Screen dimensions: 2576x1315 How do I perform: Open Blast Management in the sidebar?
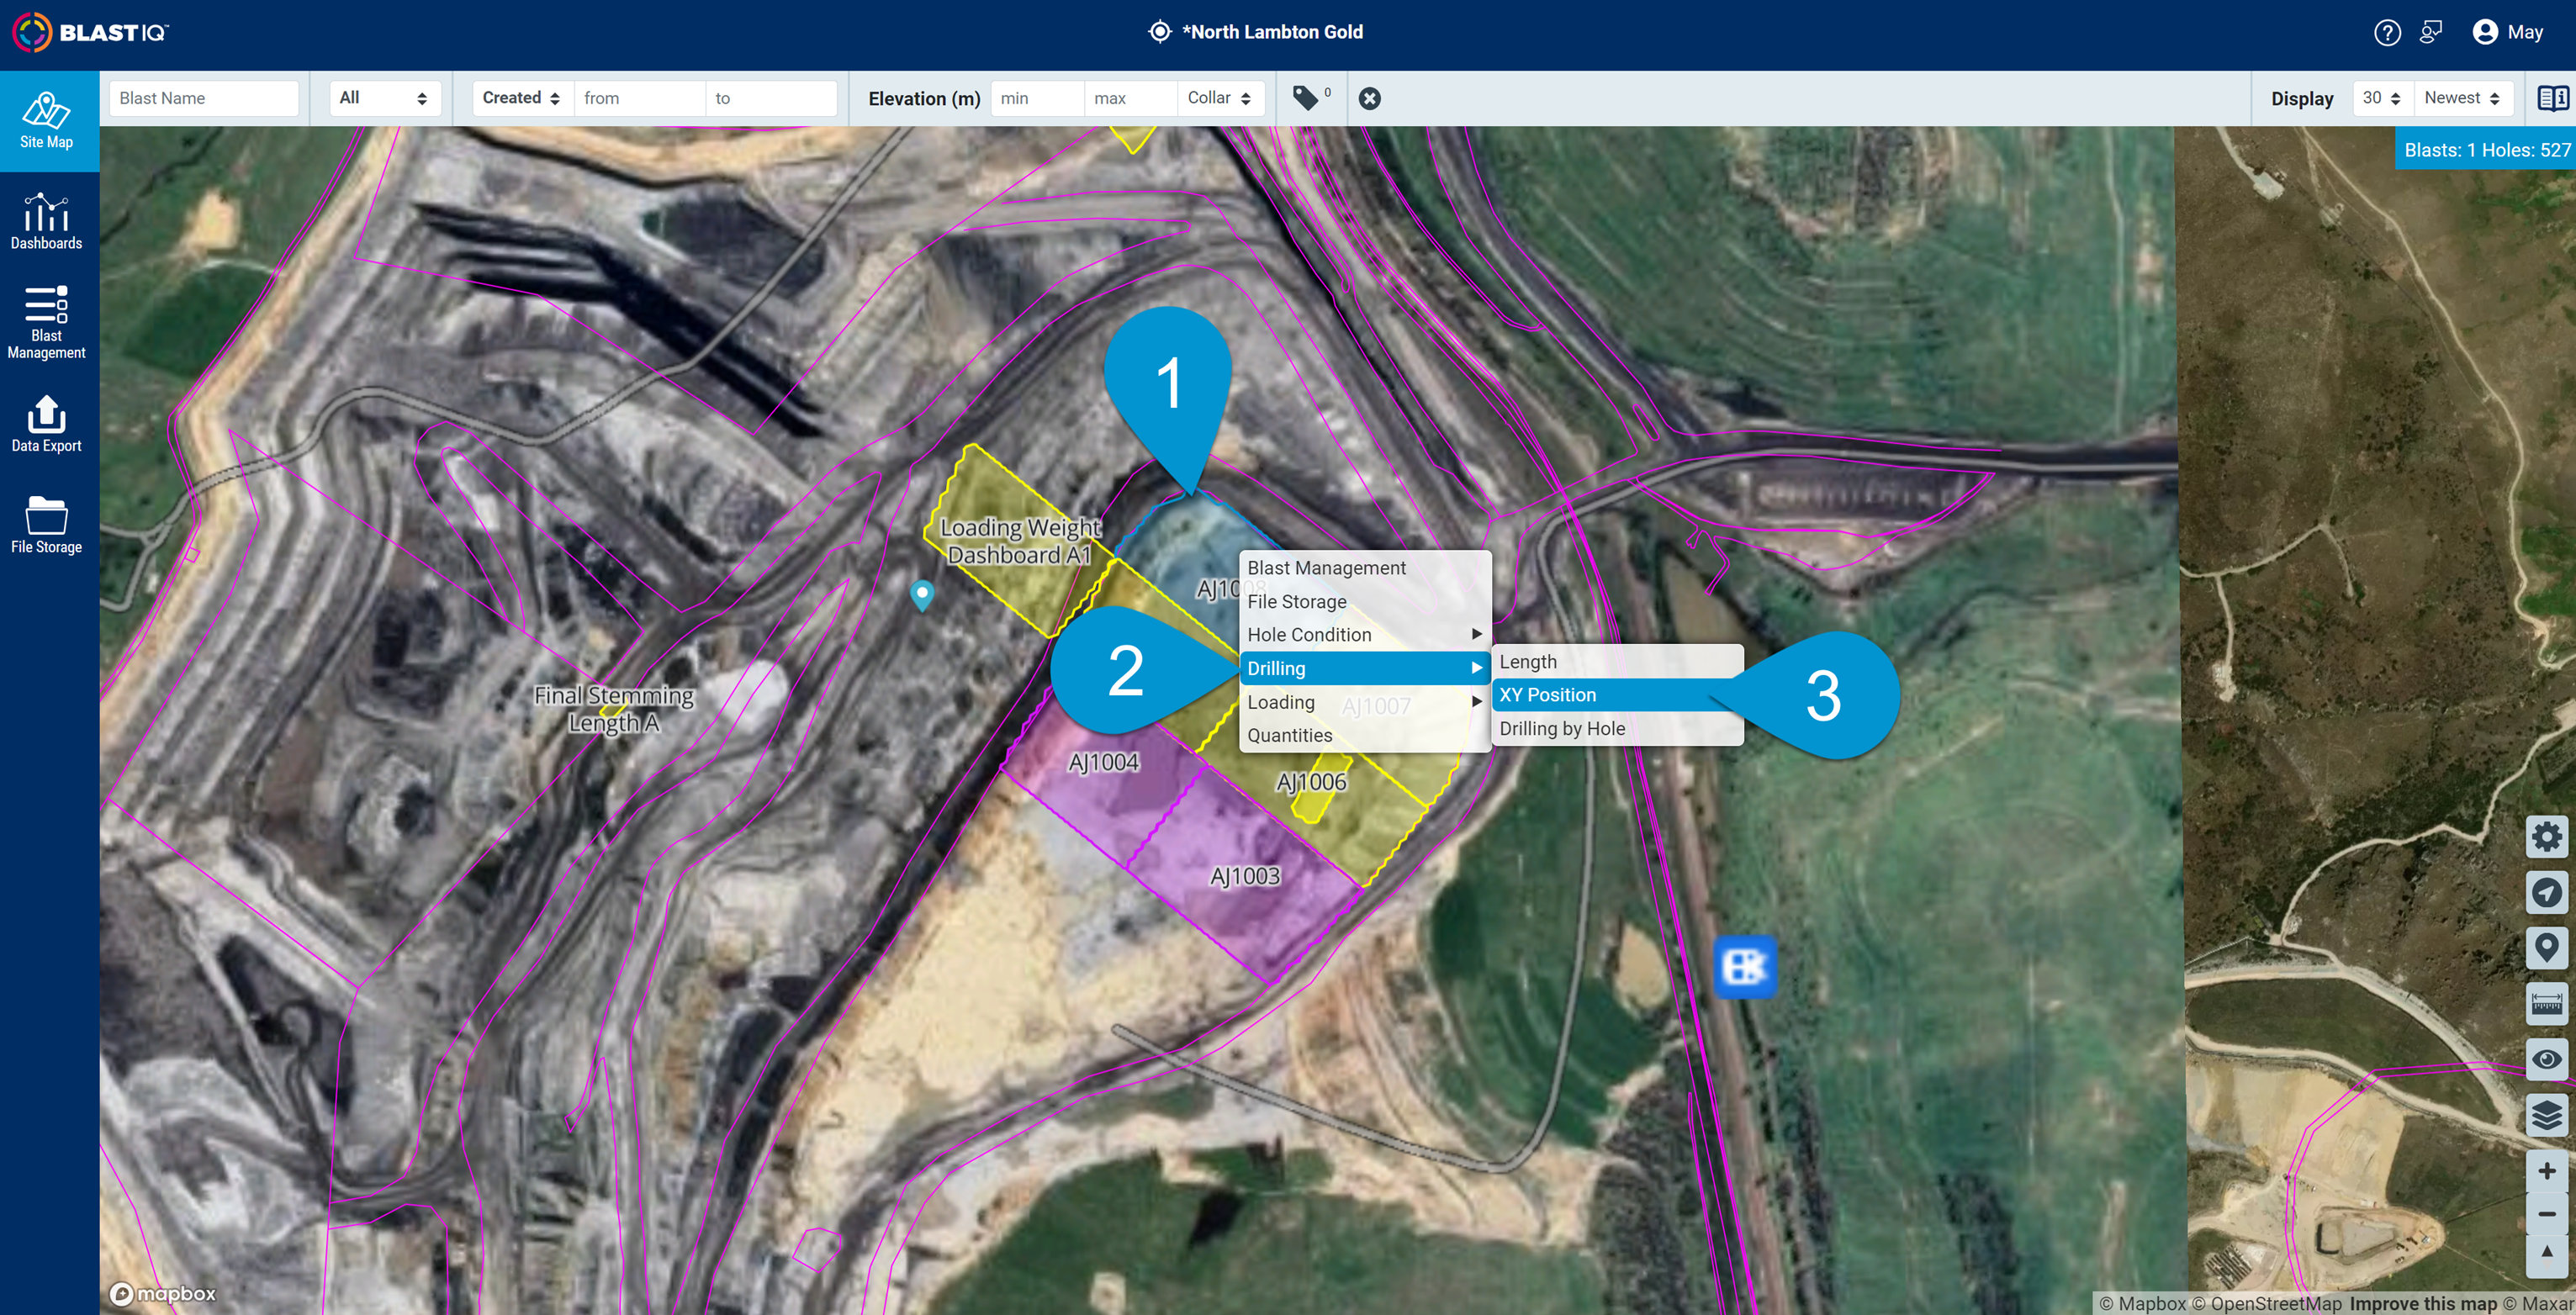click(x=47, y=322)
